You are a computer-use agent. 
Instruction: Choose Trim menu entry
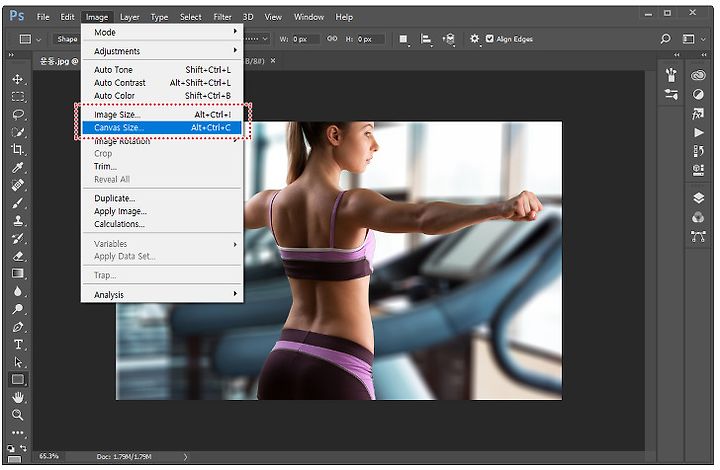[162, 166]
